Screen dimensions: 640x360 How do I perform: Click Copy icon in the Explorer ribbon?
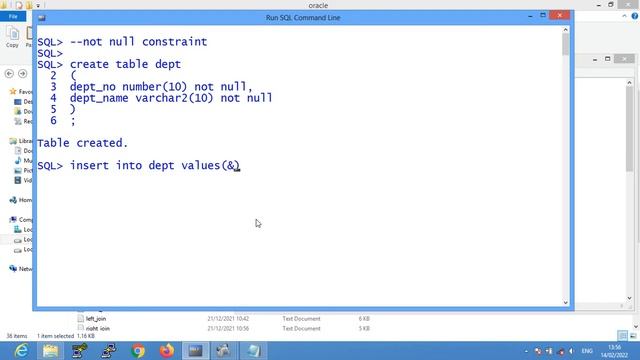click(x=12, y=36)
